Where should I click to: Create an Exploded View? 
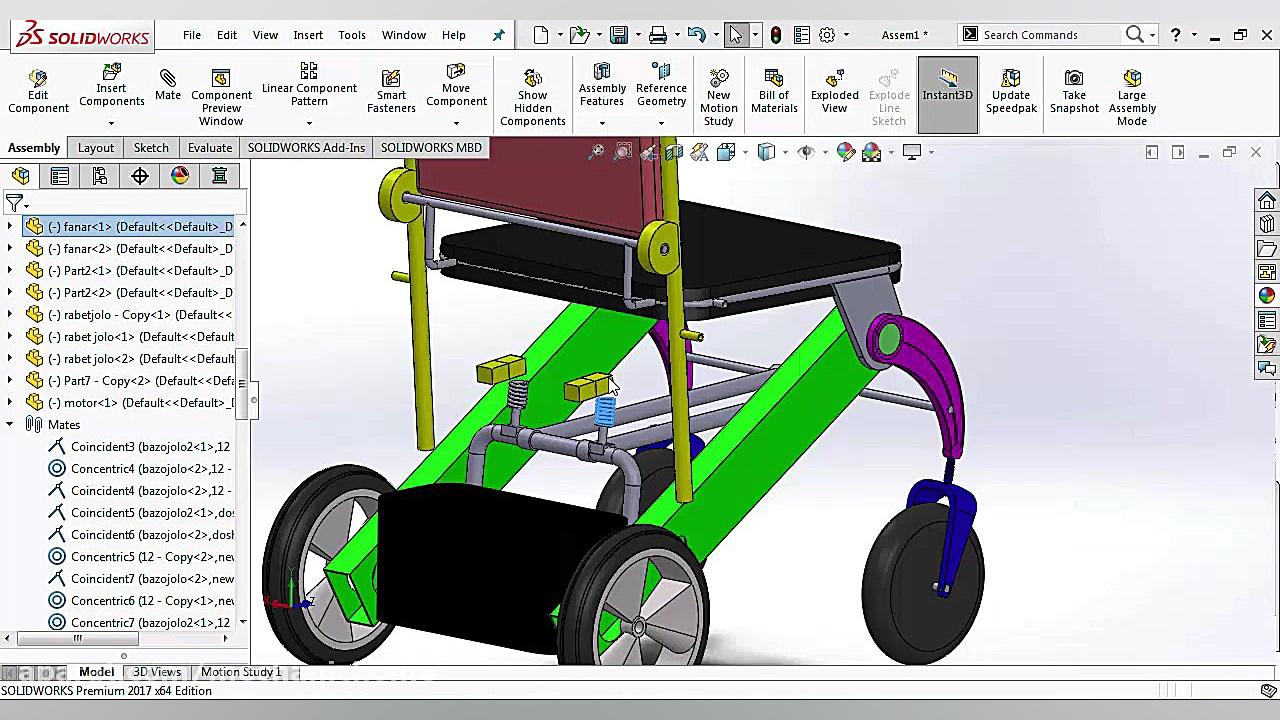coord(834,91)
